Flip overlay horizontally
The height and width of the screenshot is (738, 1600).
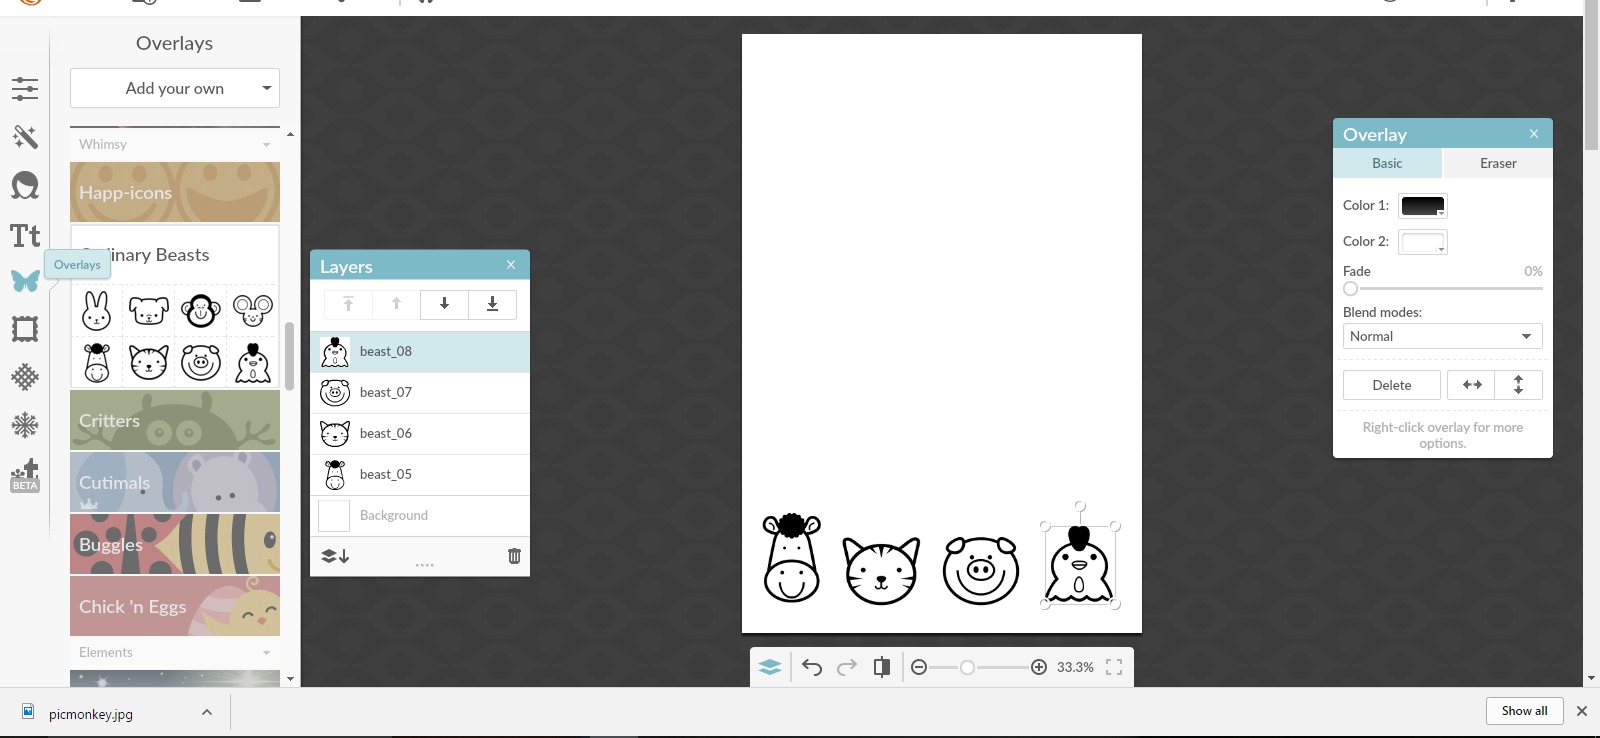tap(1472, 385)
